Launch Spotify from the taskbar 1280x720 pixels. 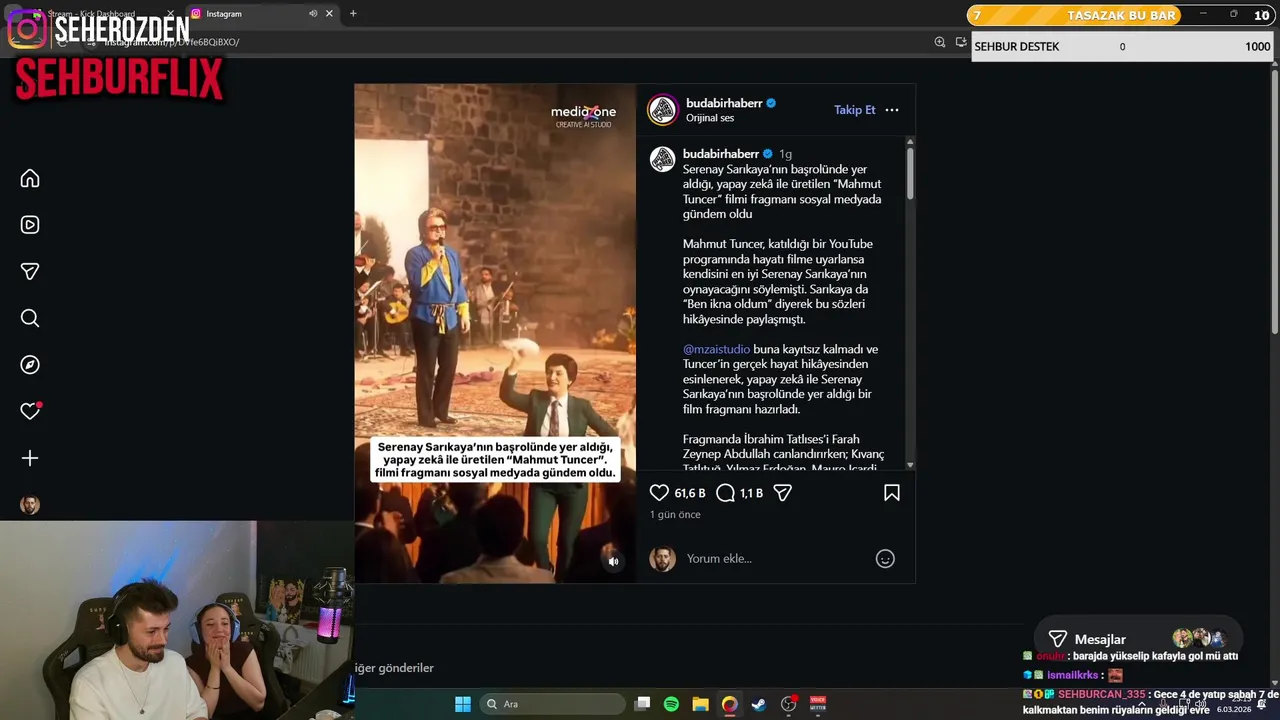(x=671, y=704)
